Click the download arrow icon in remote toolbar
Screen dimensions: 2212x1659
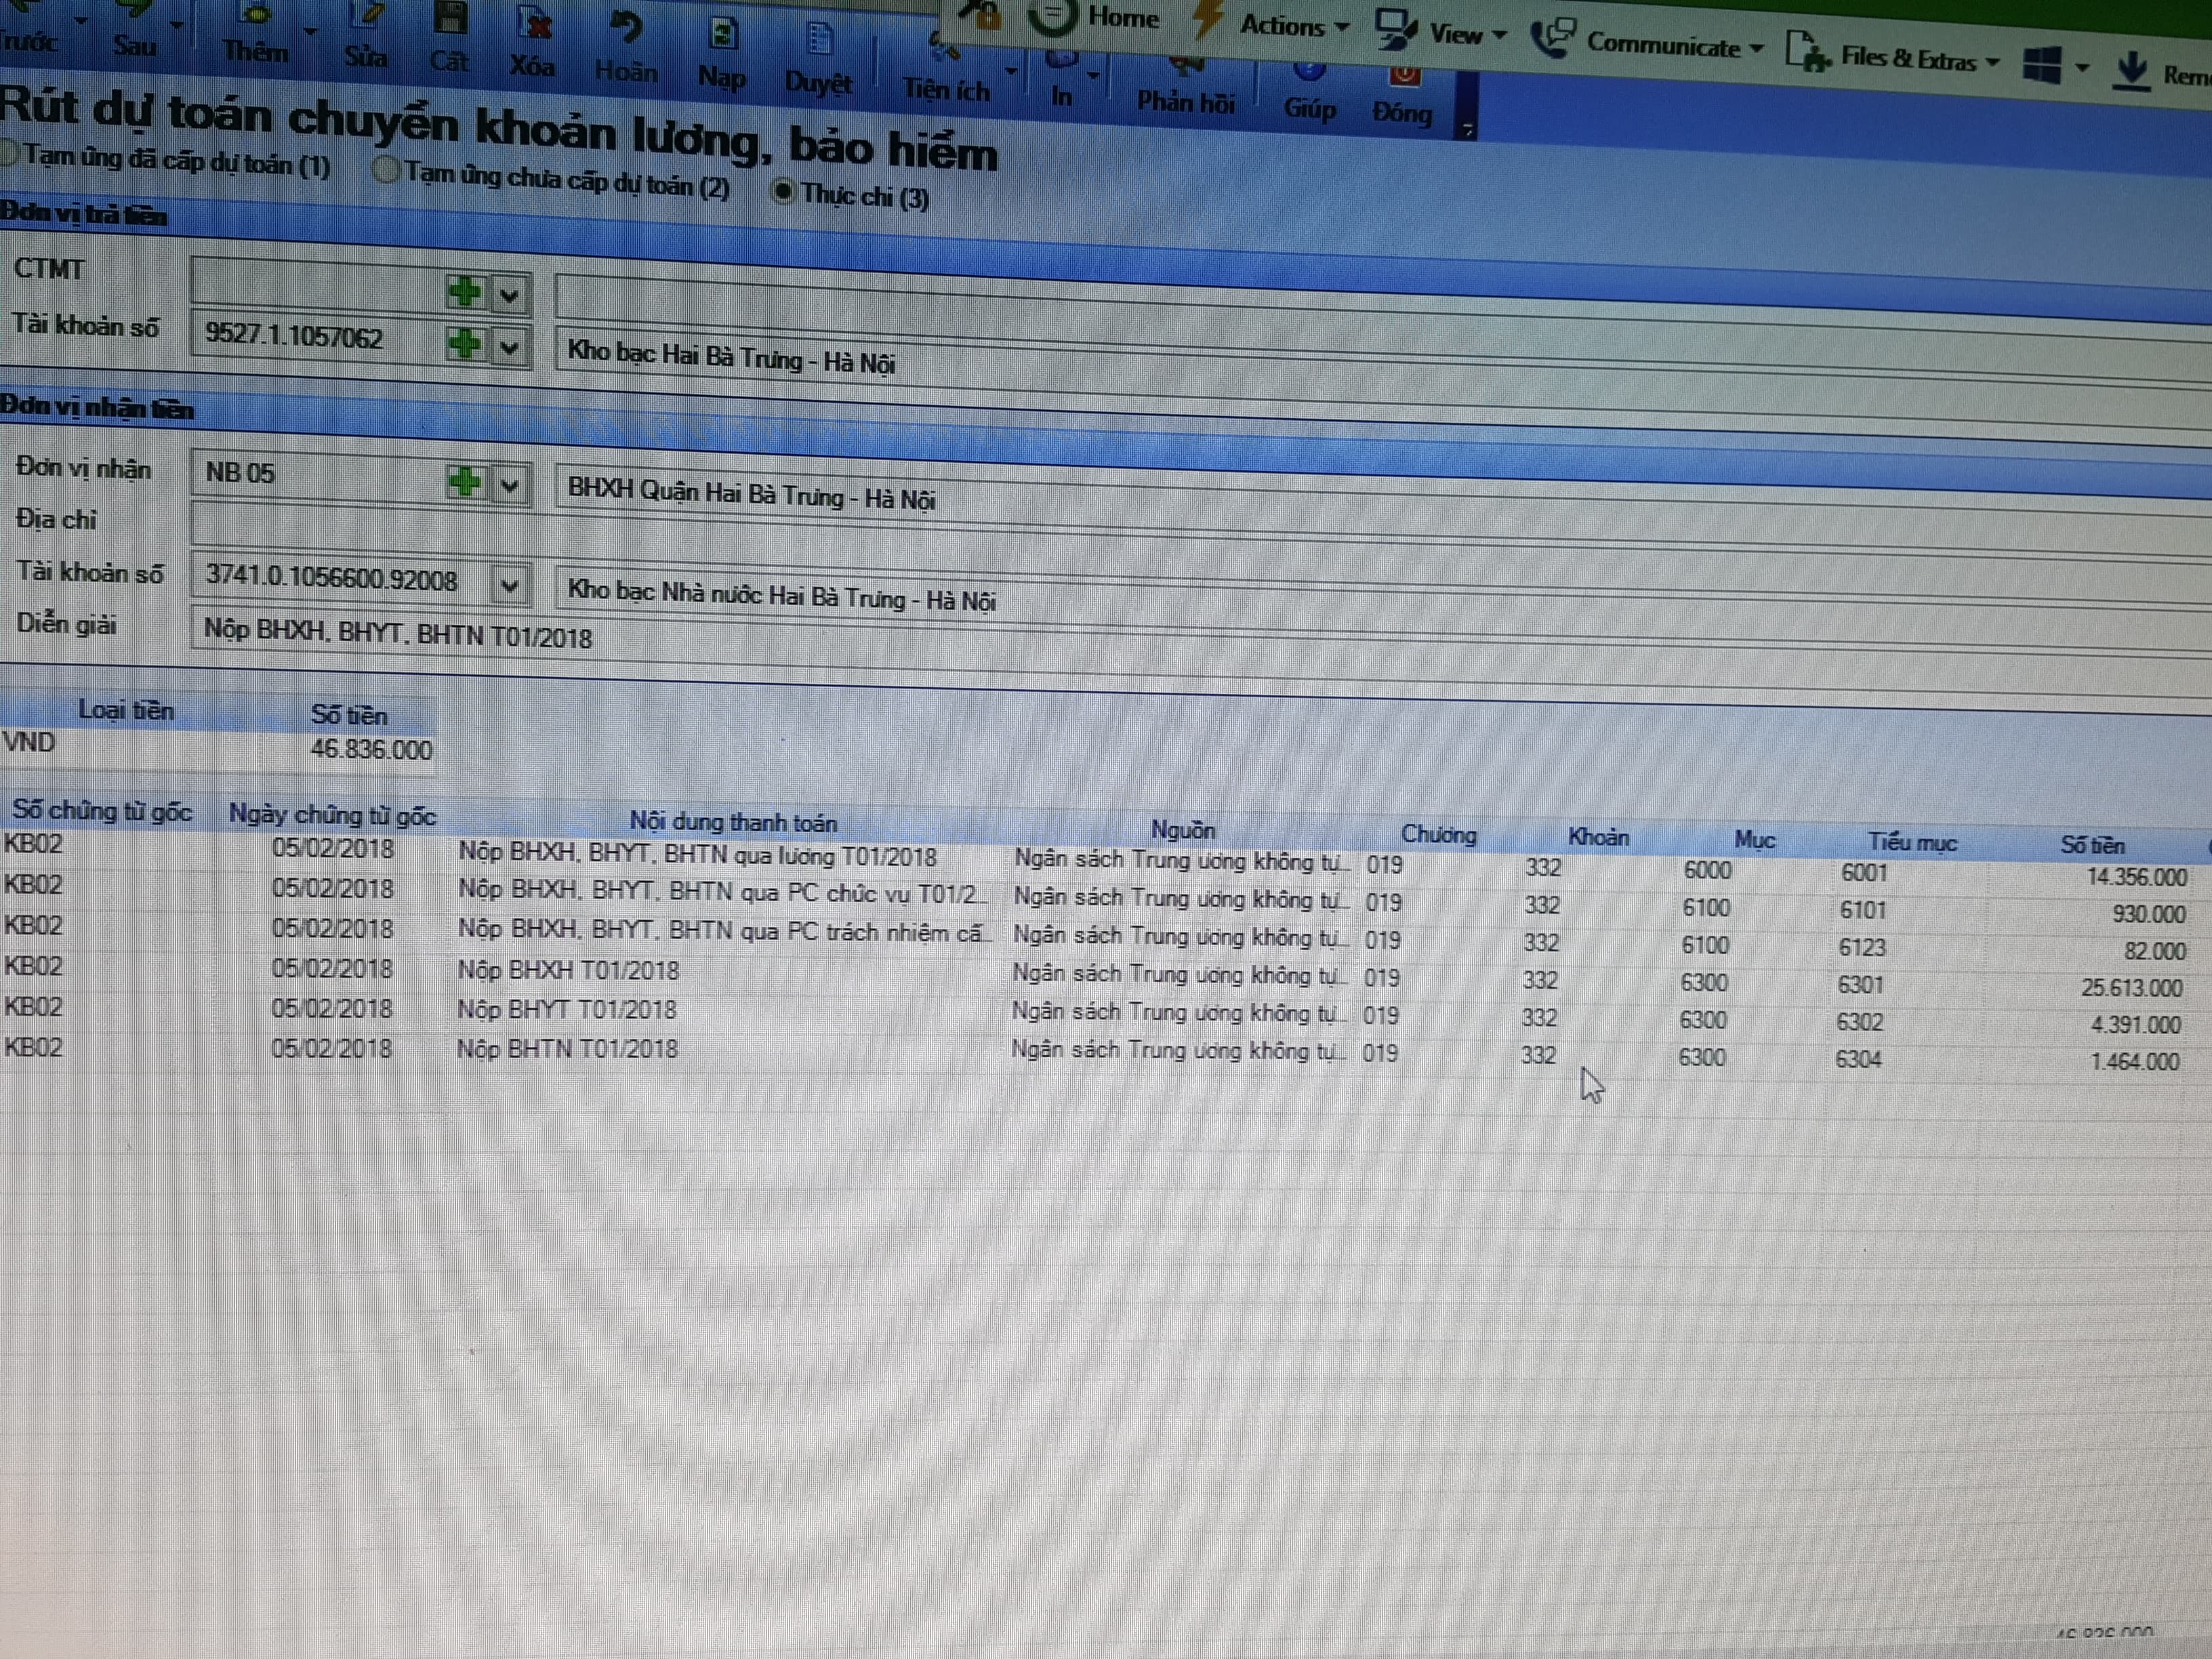2132,72
